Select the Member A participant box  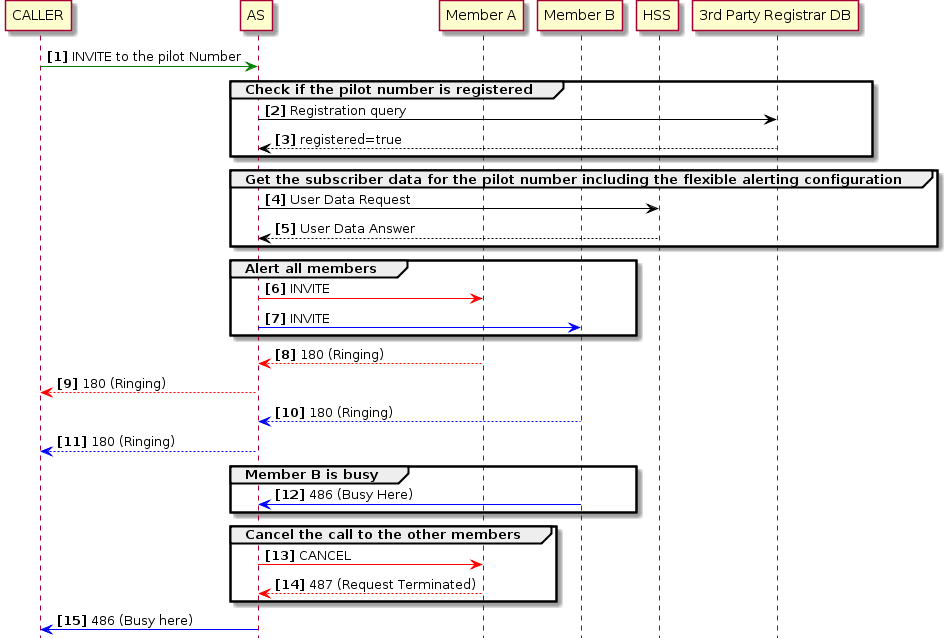tap(481, 16)
